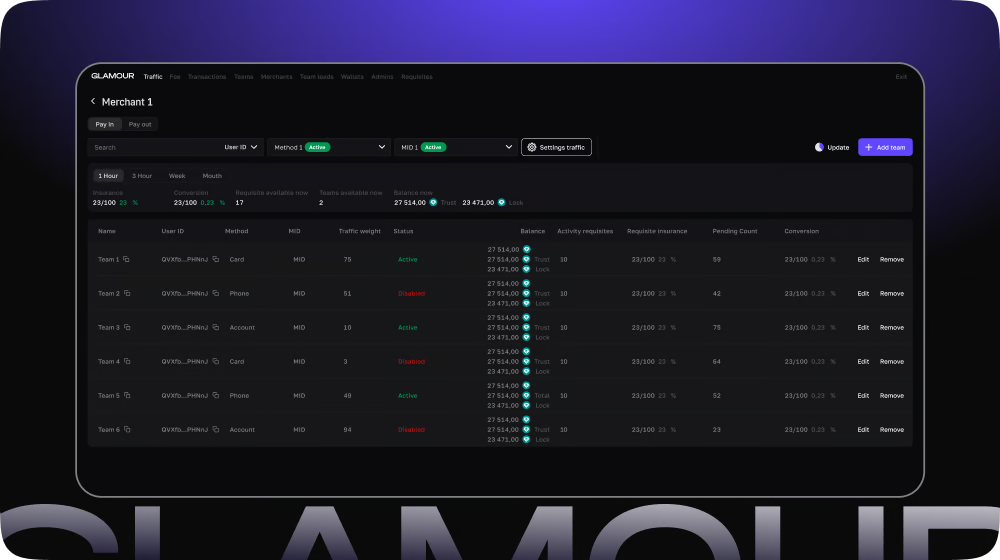Screen dimensions: 1000x560
Task: Copy User ID in Team 5 row
Action: (x=216, y=395)
